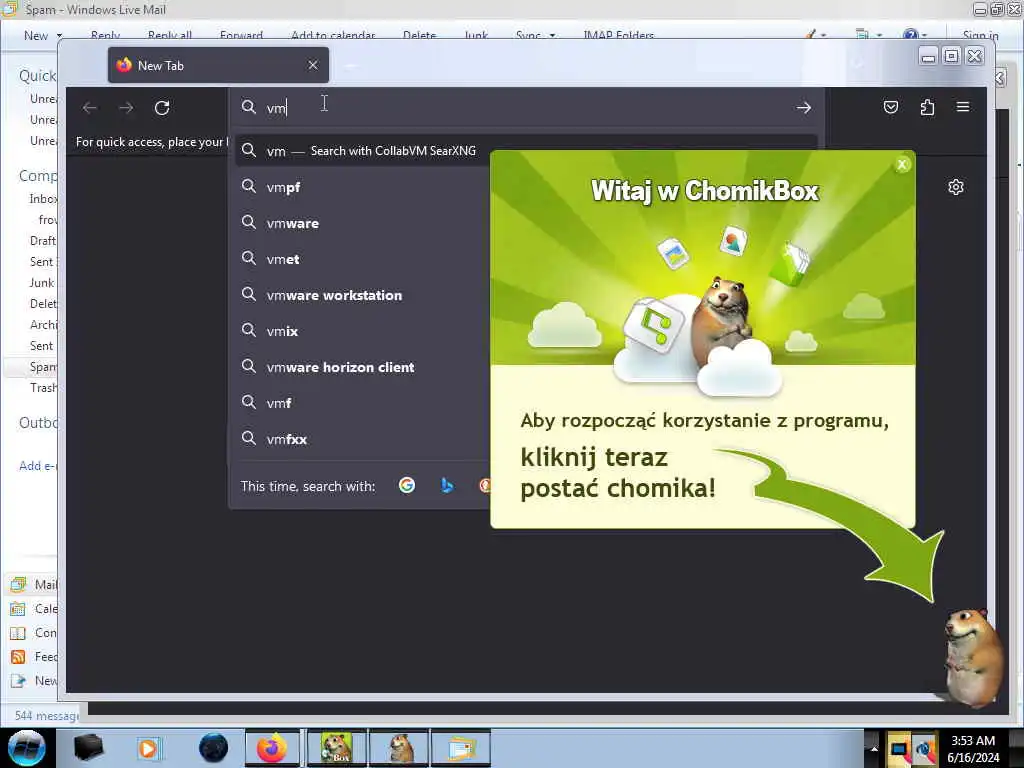This screenshot has height=768, width=1024.
Task: Select the vmware suggestion
Action: tap(362, 223)
